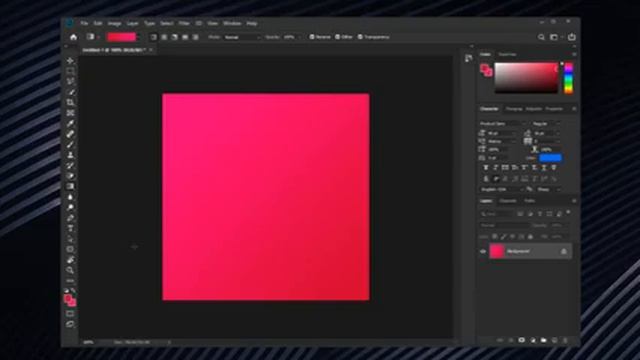Screen dimensions: 640x360
Task: Select the Frame tool
Action: [x=70, y=113]
